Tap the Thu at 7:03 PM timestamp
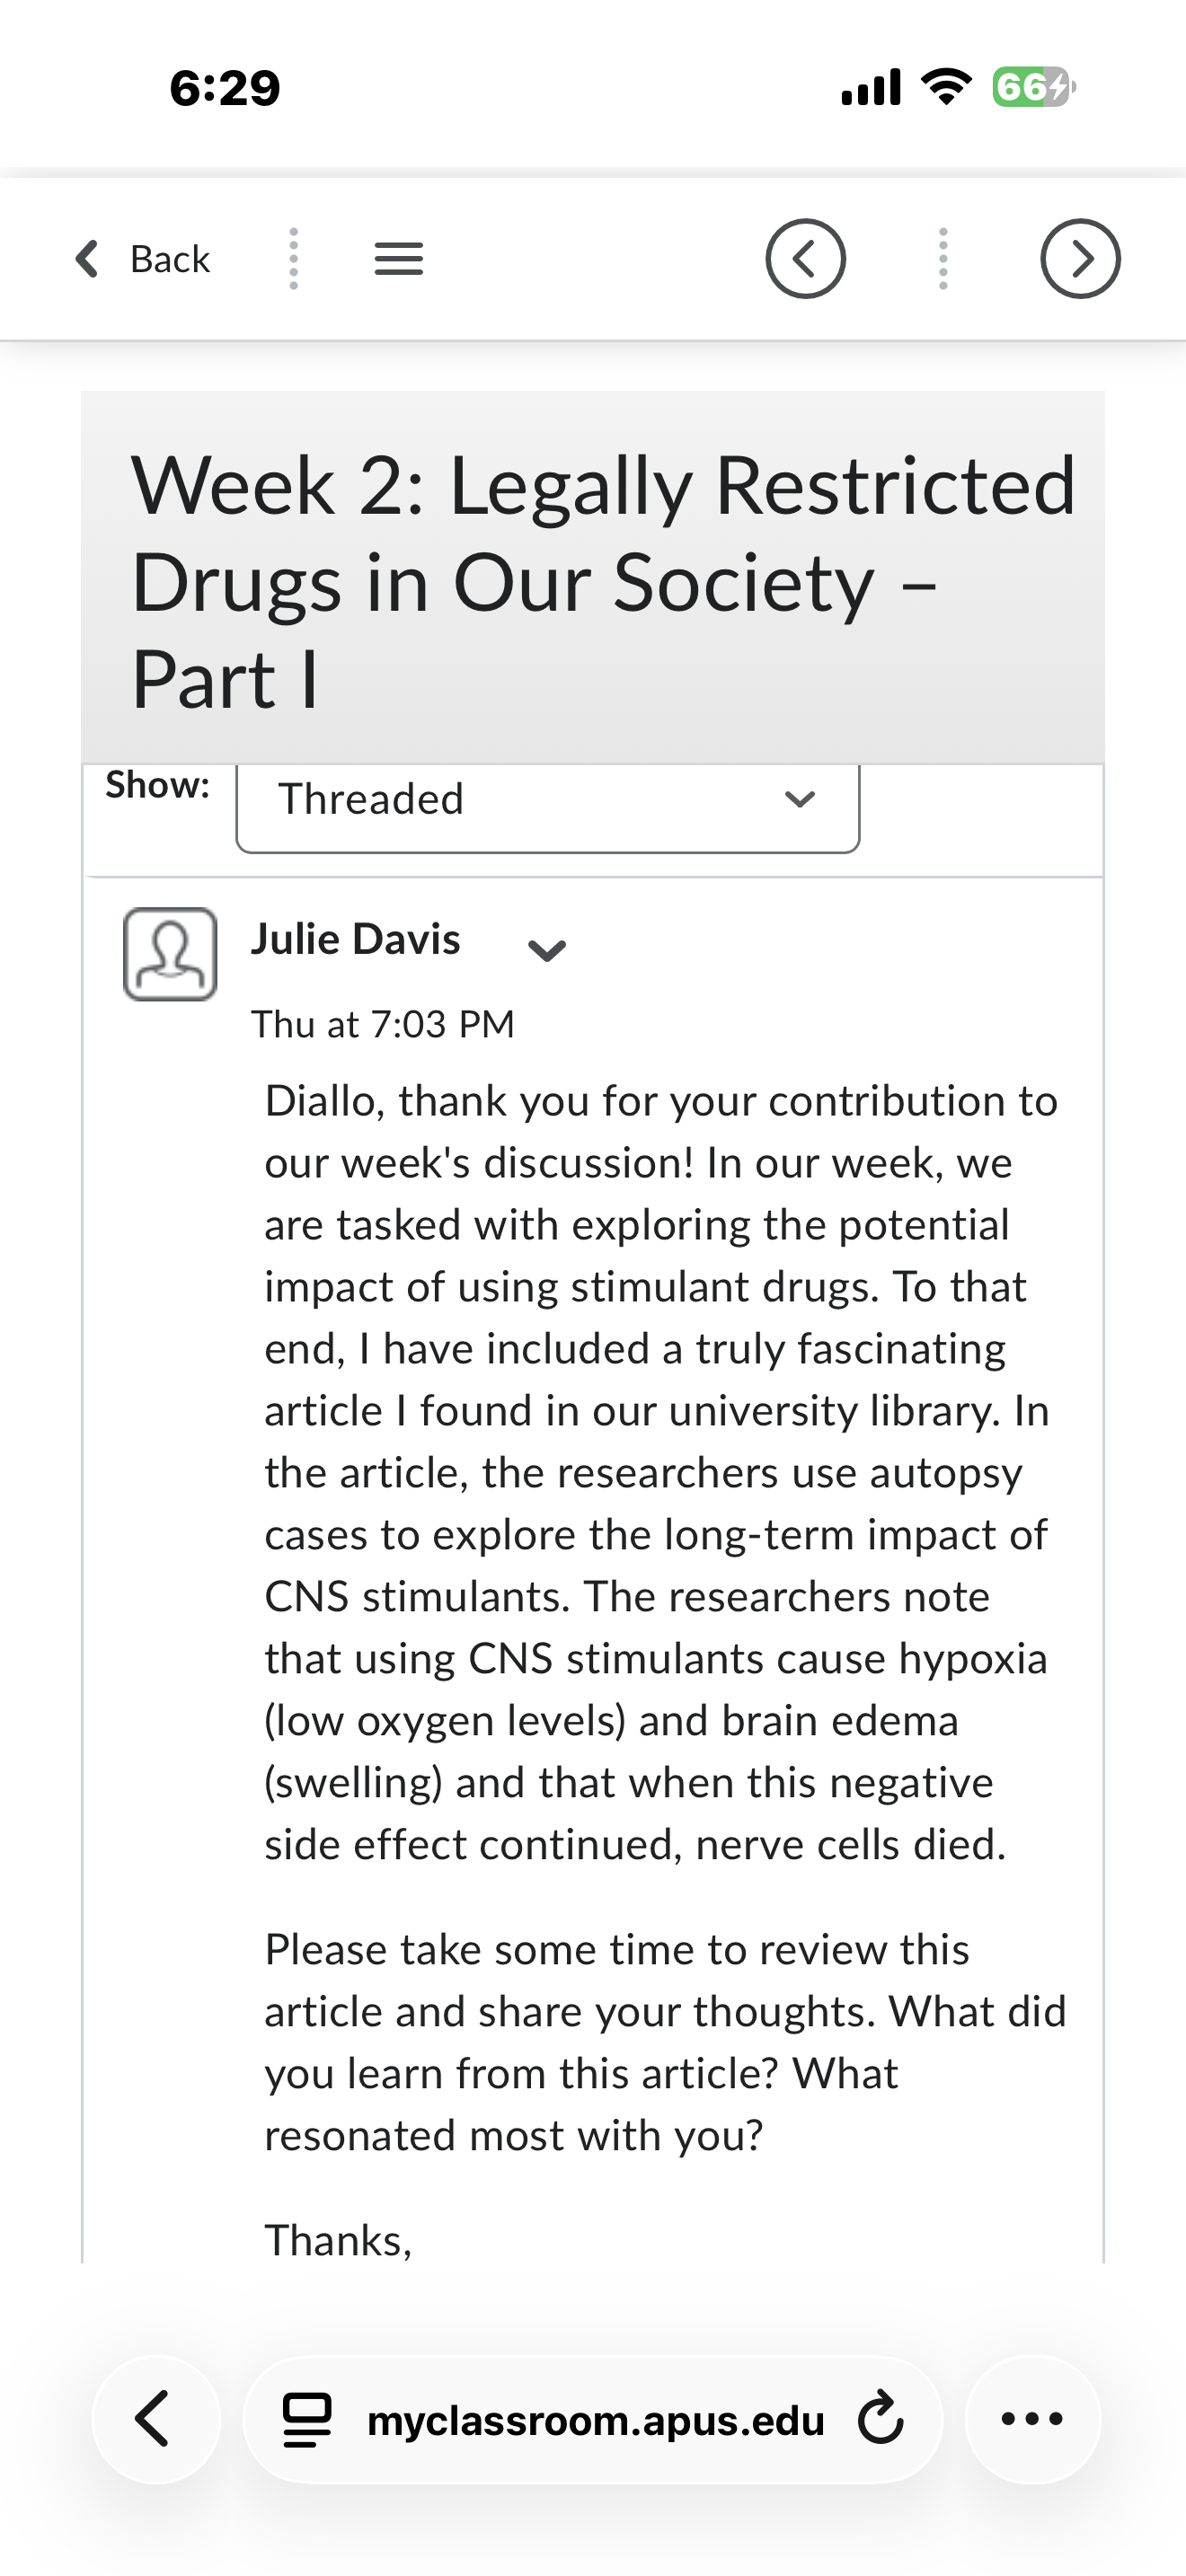The height and width of the screenshot is (2576, 1186). pyautogui.click(x=383, y=1024)
